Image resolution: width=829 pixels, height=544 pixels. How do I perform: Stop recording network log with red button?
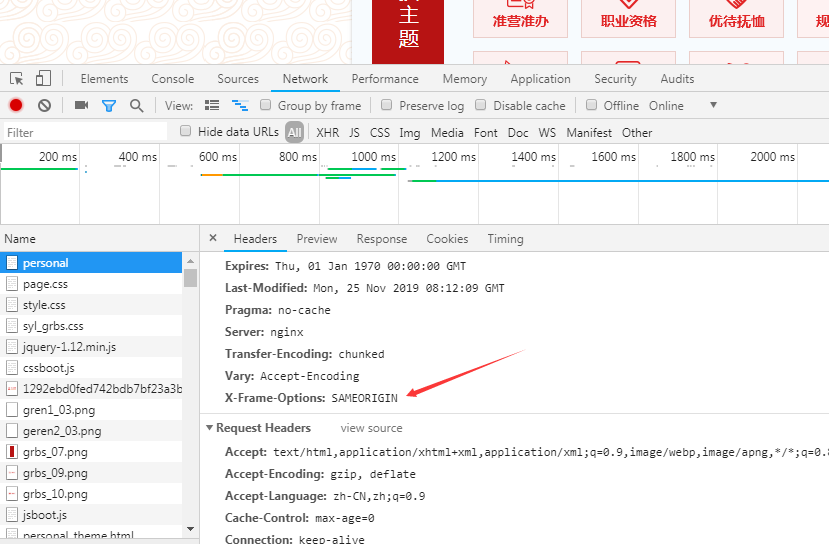coord(16,105)
